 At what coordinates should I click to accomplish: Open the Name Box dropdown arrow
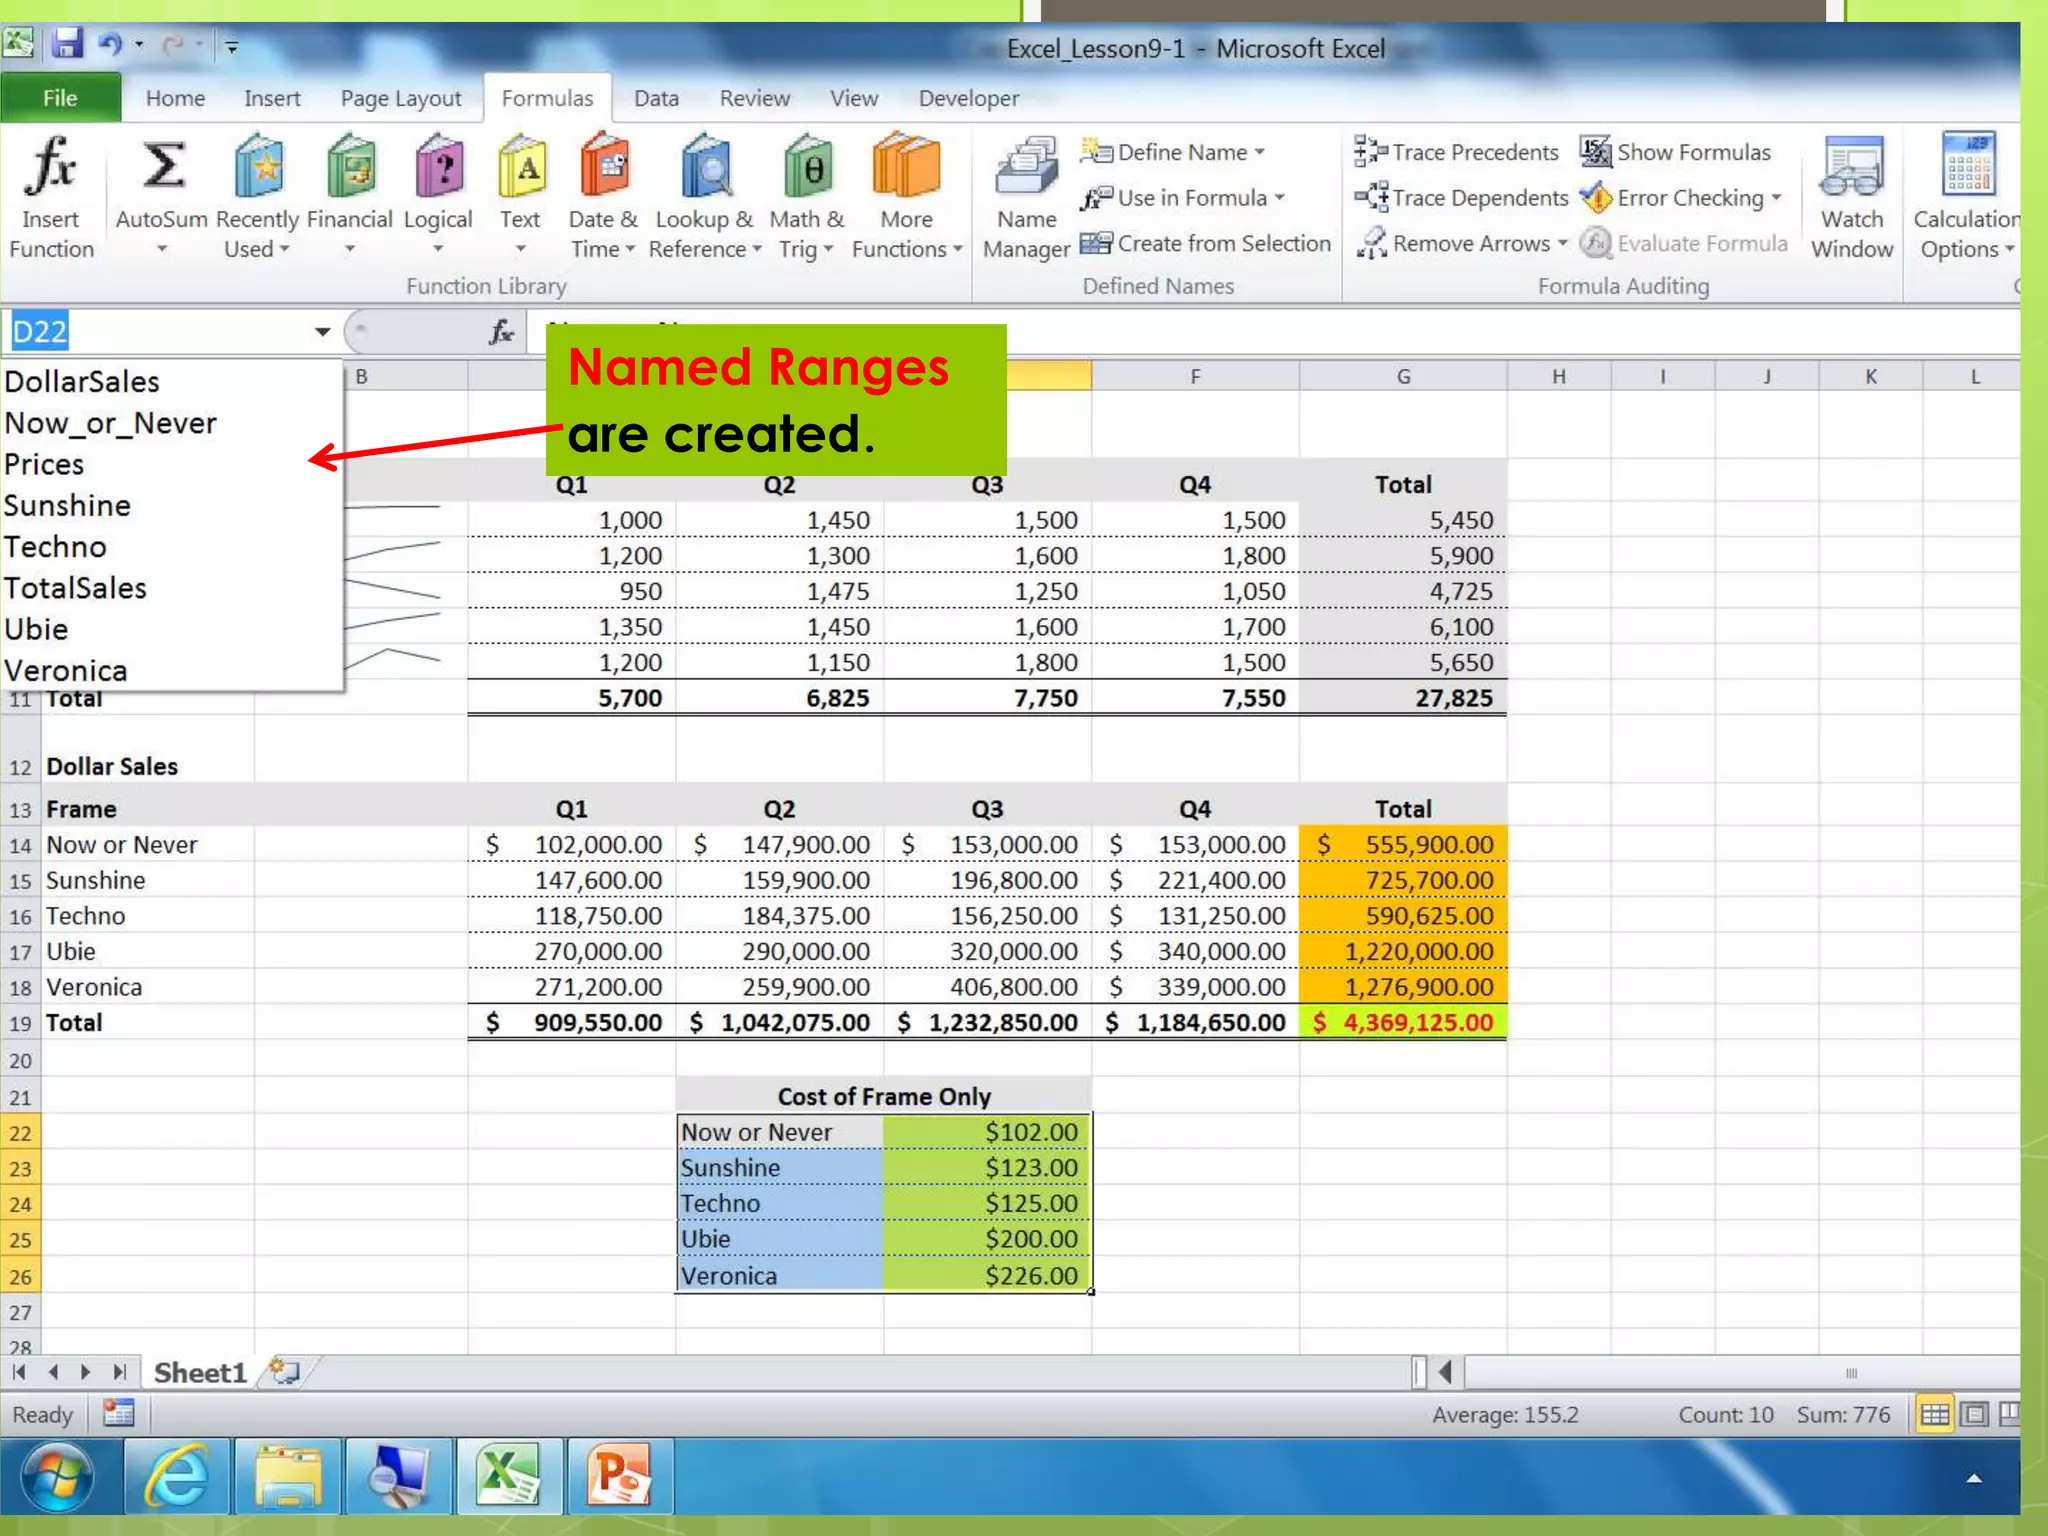[x=322, y=332]
